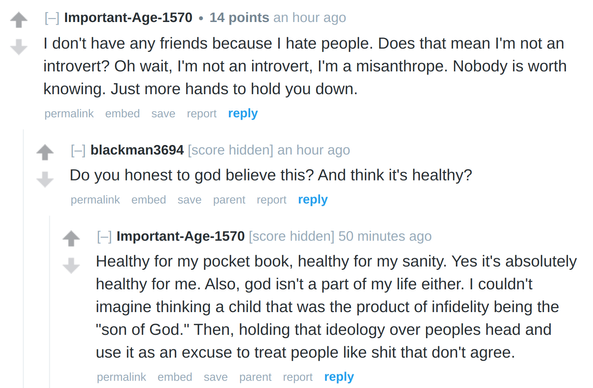Image resolution: width=593 pixels, height=388 pixels.
Task: Save the top comment
Action: 163,113
